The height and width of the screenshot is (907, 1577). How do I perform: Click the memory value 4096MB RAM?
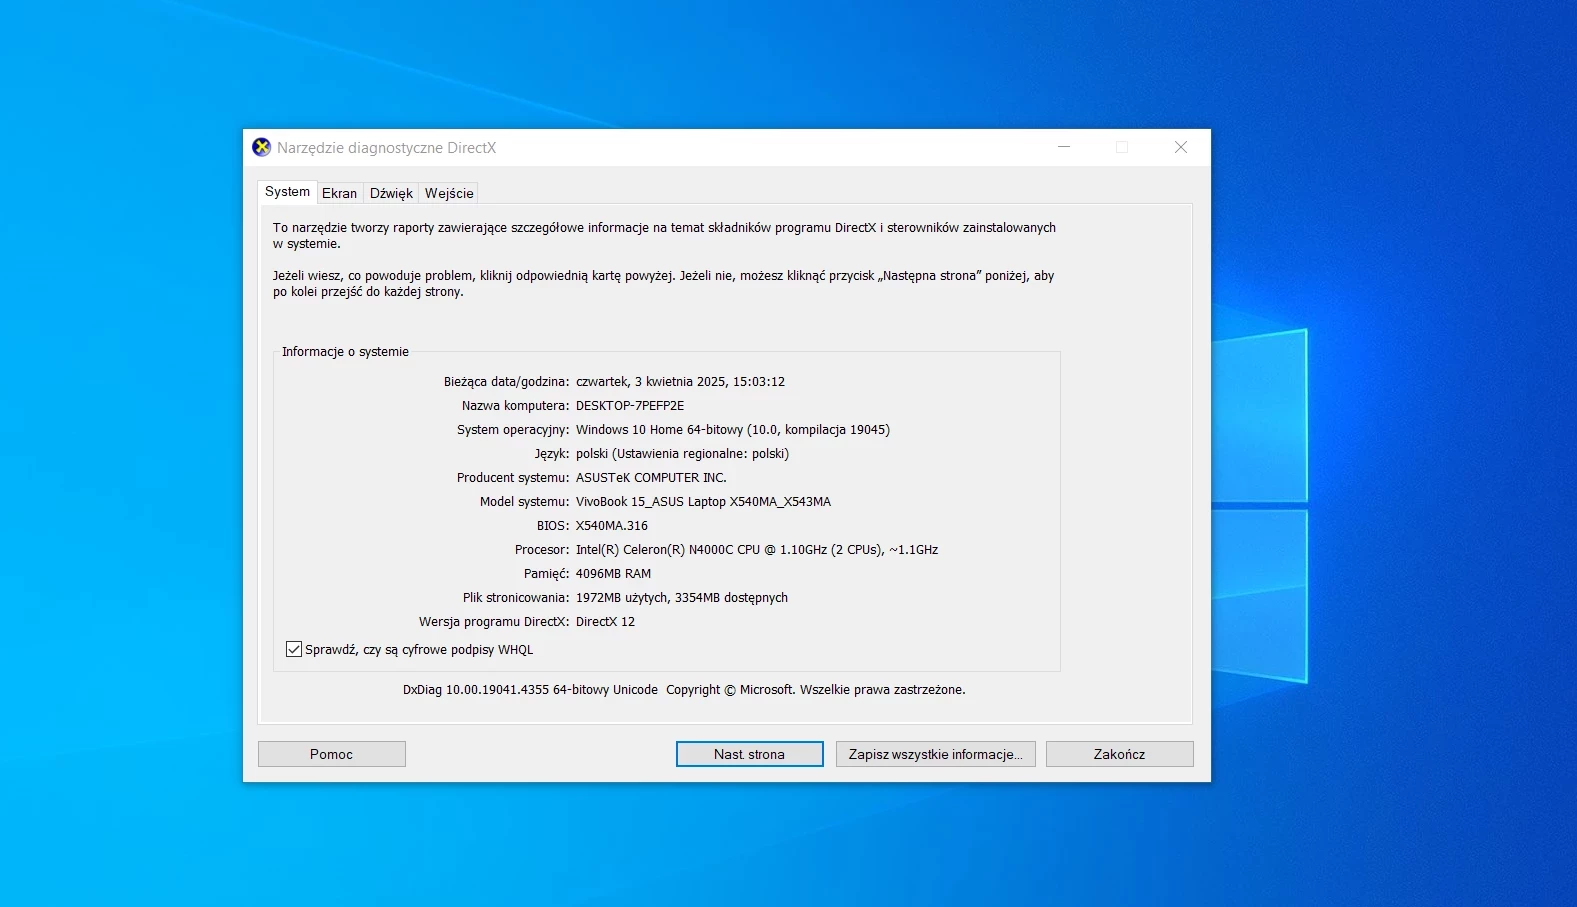(x=613, y=574)
